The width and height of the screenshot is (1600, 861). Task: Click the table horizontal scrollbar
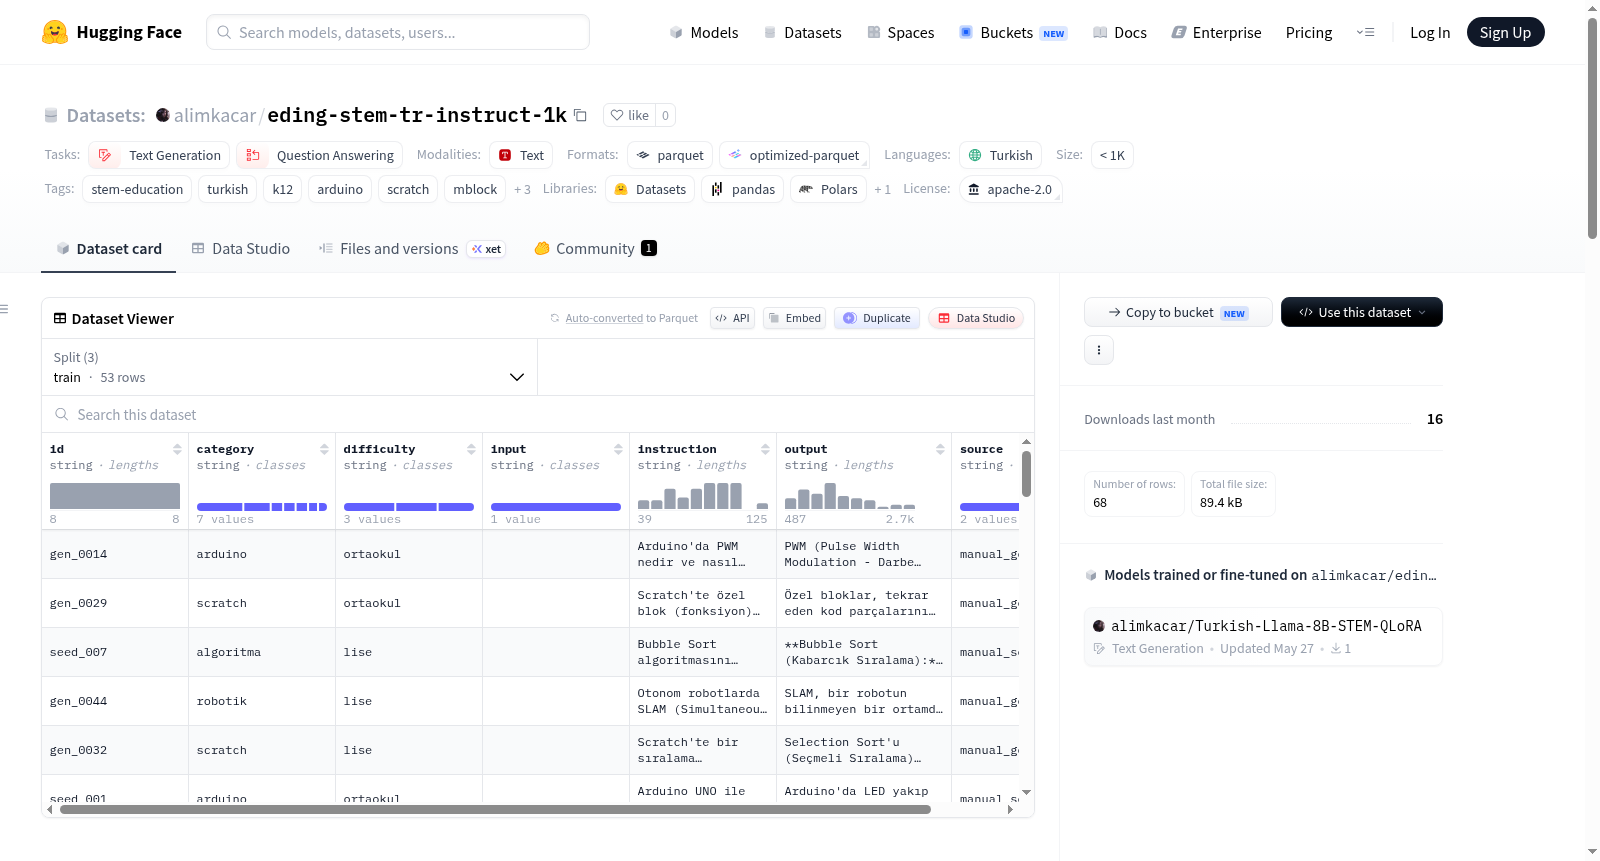495,809
